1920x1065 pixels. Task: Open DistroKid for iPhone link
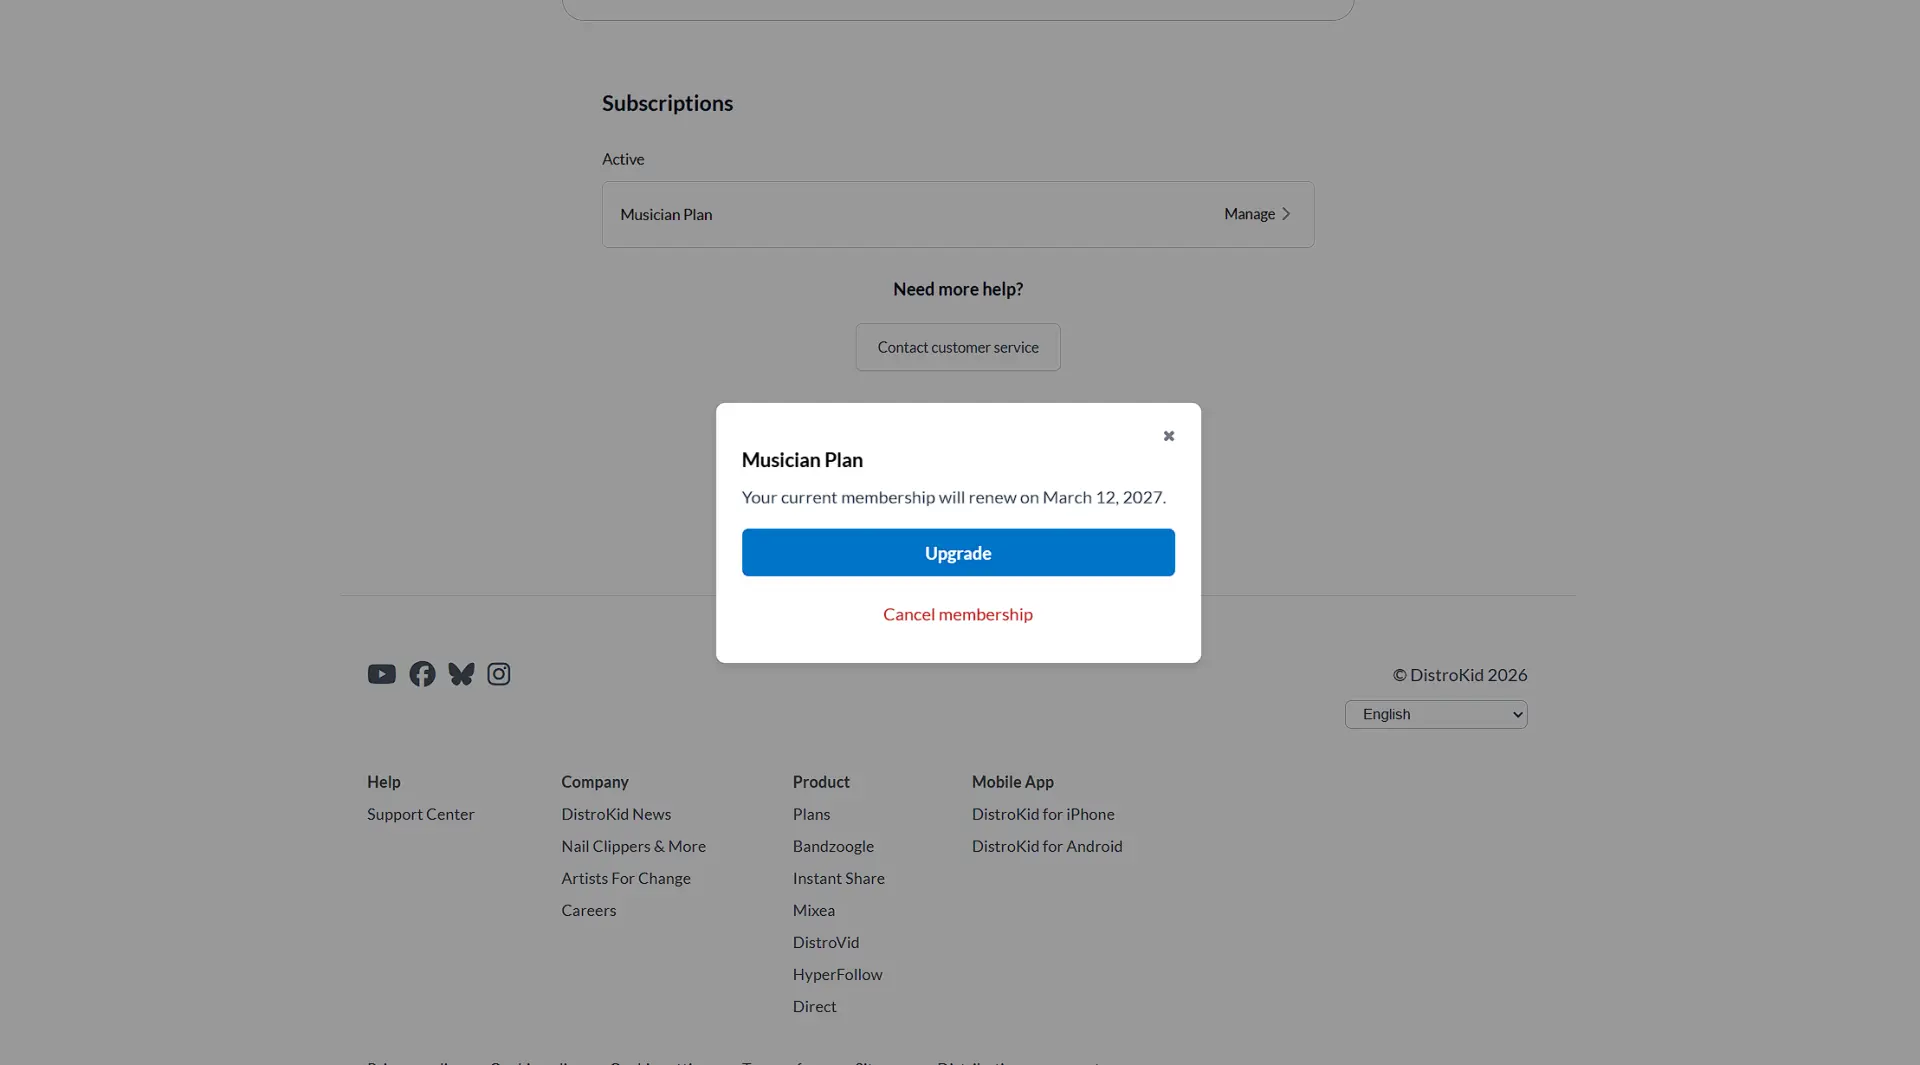coord(1043,814)
